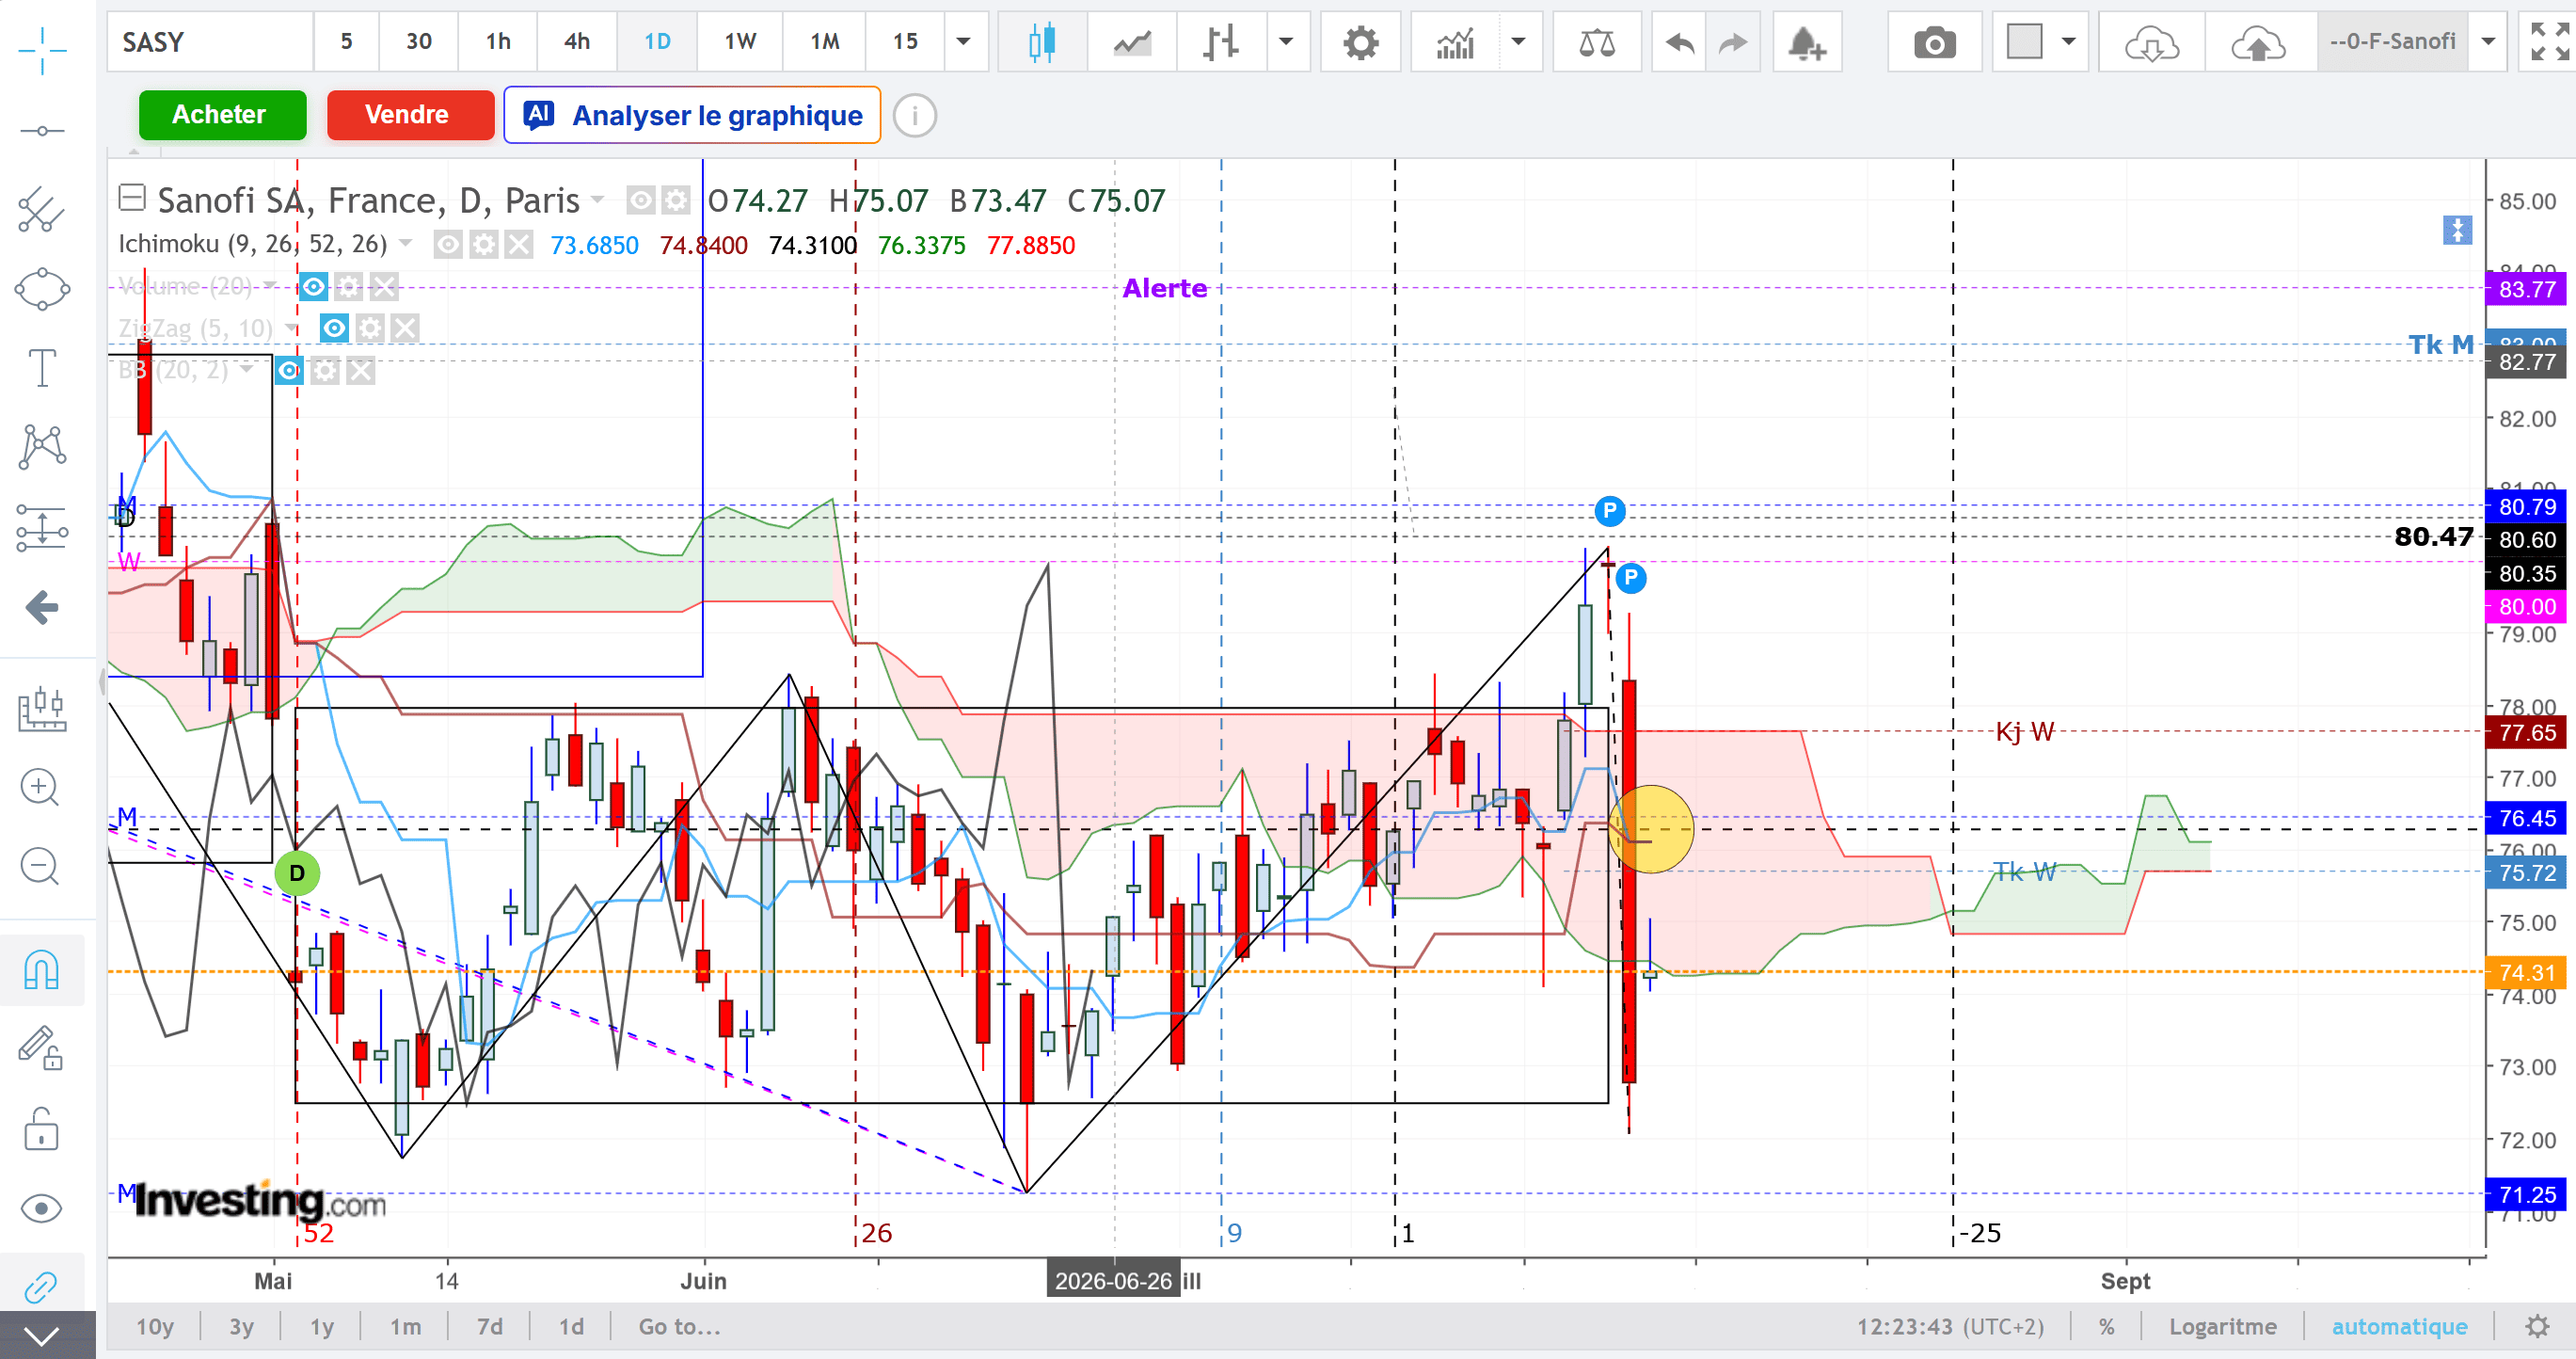
Task: Open the pattern drawing tool
Action: (x=42, y=447)
